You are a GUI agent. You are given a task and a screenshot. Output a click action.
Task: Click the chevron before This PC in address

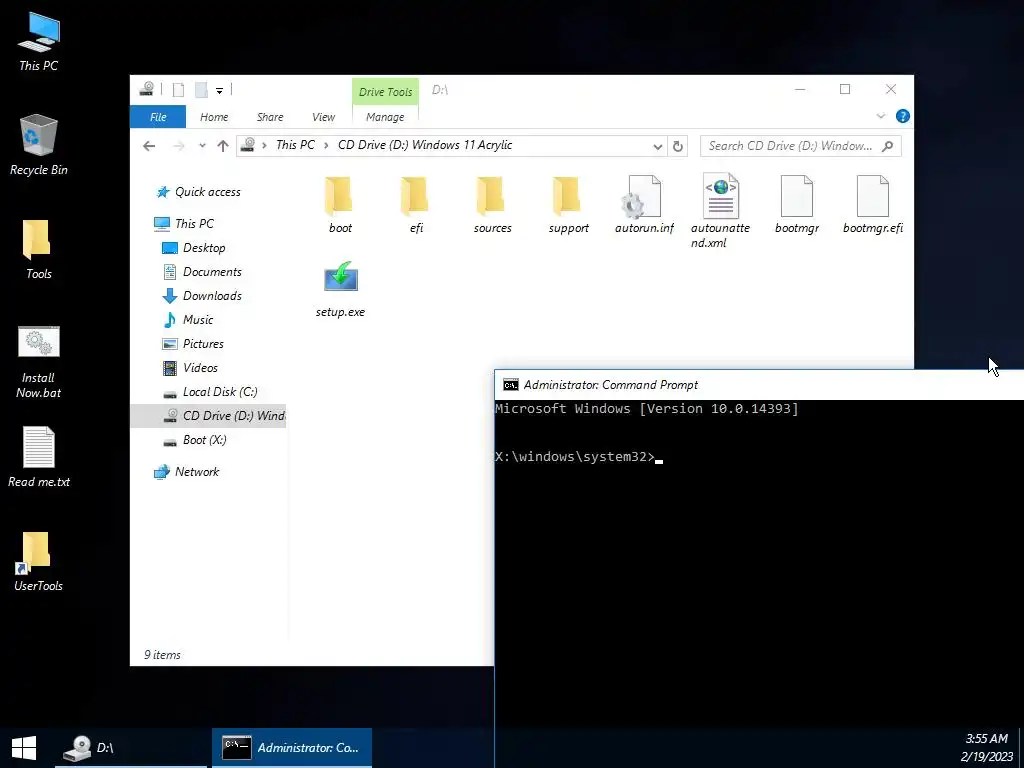coord(264,145)
